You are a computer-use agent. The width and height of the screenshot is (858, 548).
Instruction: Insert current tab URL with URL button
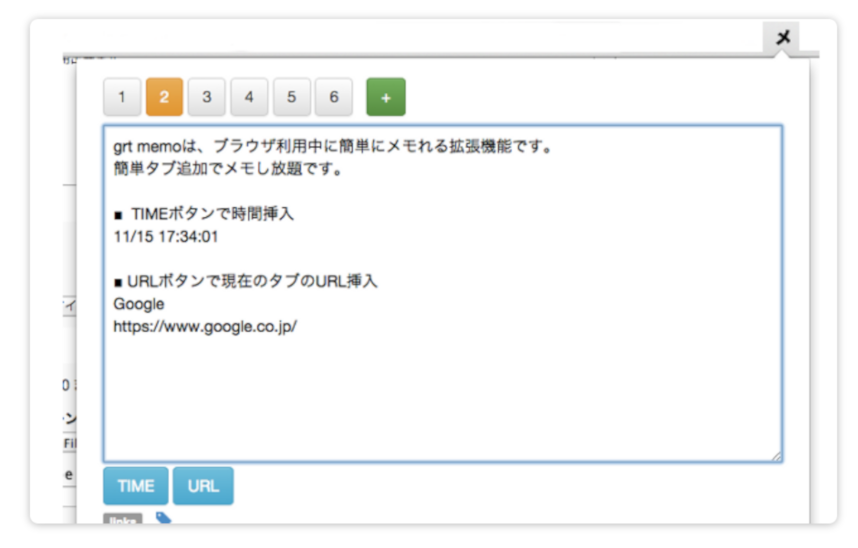click(x=204, y=486)
